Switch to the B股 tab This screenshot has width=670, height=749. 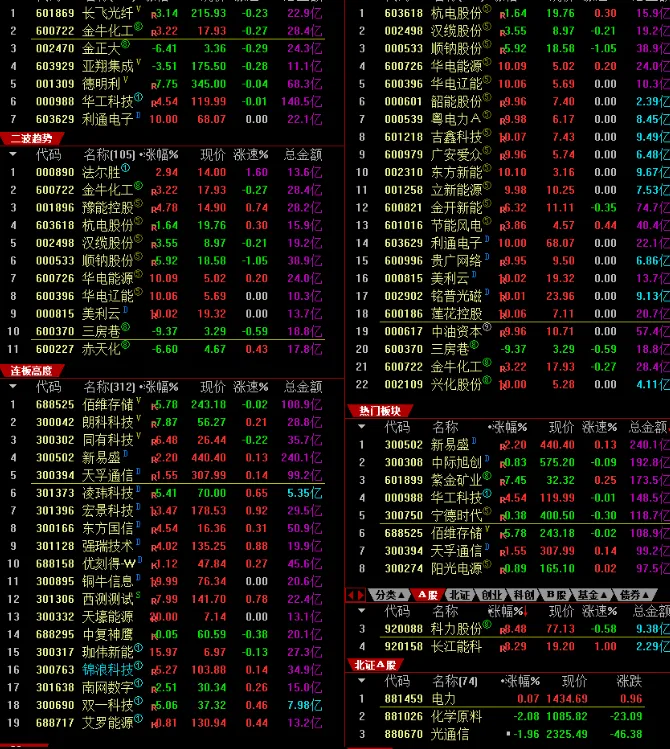[556, 595]
